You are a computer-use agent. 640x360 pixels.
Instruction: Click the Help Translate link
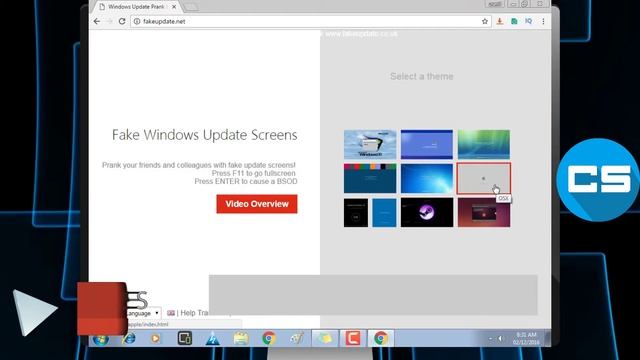pos(195,313)
